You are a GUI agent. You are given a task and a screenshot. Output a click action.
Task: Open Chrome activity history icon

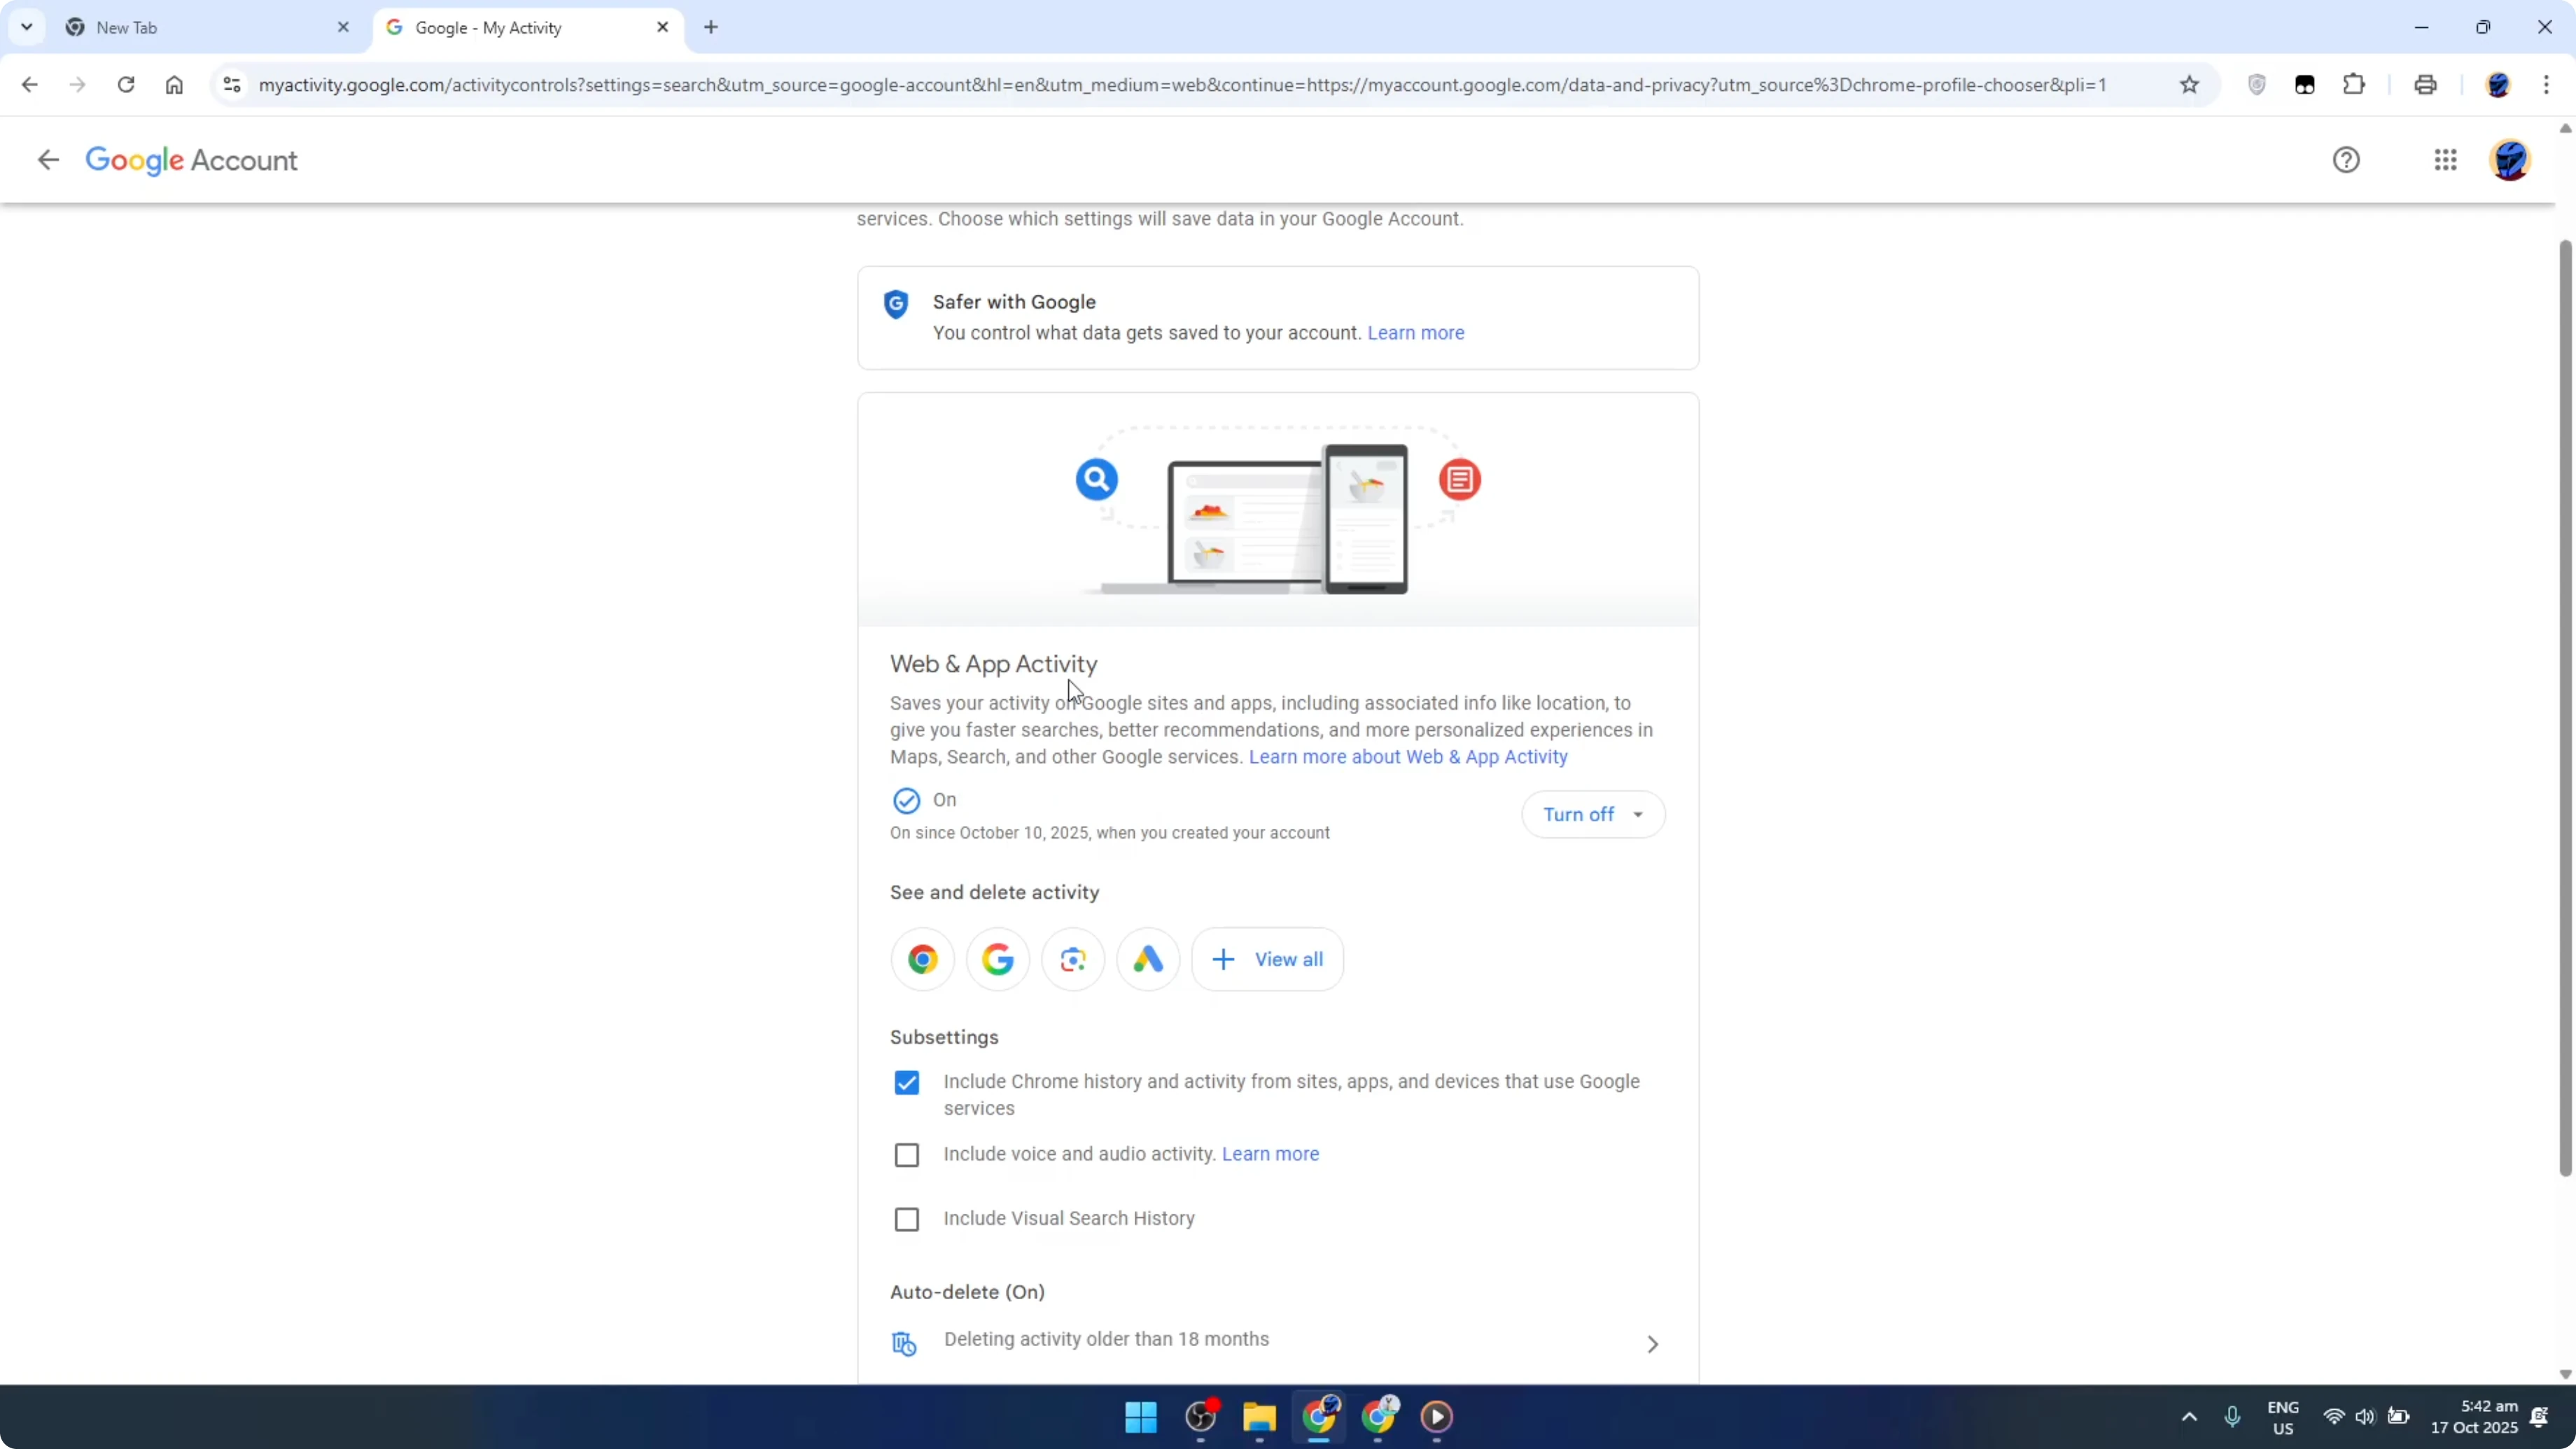[922, 958]
